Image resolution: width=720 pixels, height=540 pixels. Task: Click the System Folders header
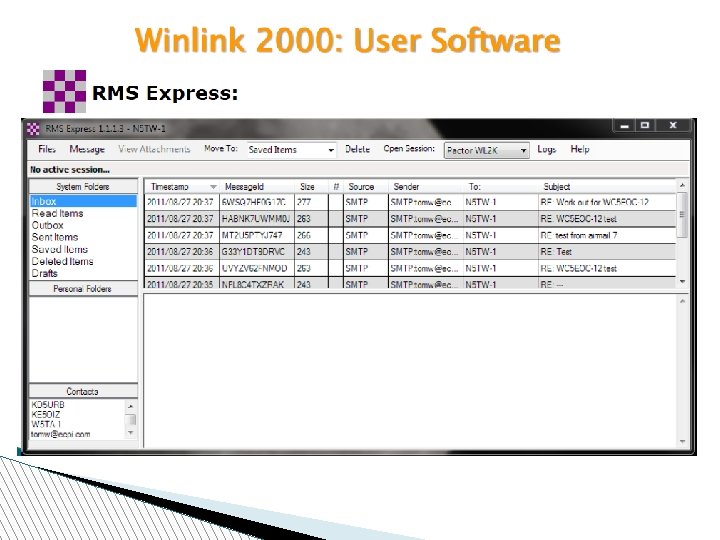point(83,186)
